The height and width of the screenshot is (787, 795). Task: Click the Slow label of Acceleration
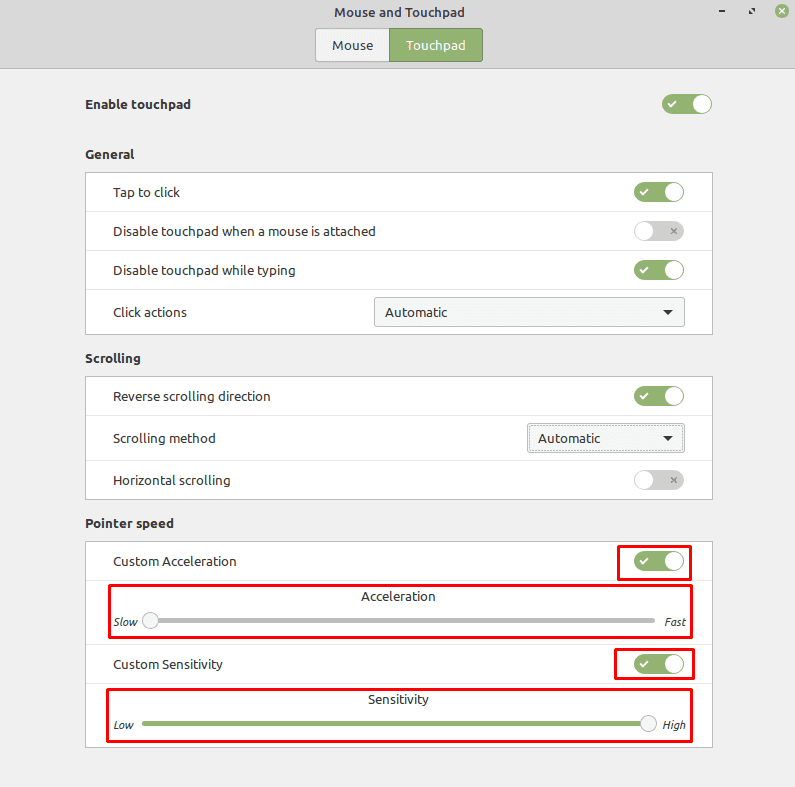tap(125, 622)
